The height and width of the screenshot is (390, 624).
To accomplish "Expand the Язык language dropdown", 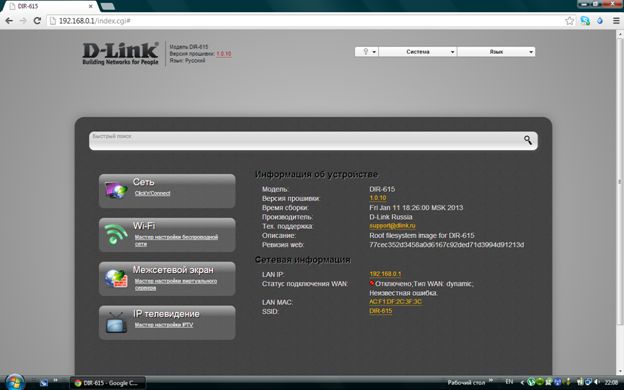I will (496, 52).
